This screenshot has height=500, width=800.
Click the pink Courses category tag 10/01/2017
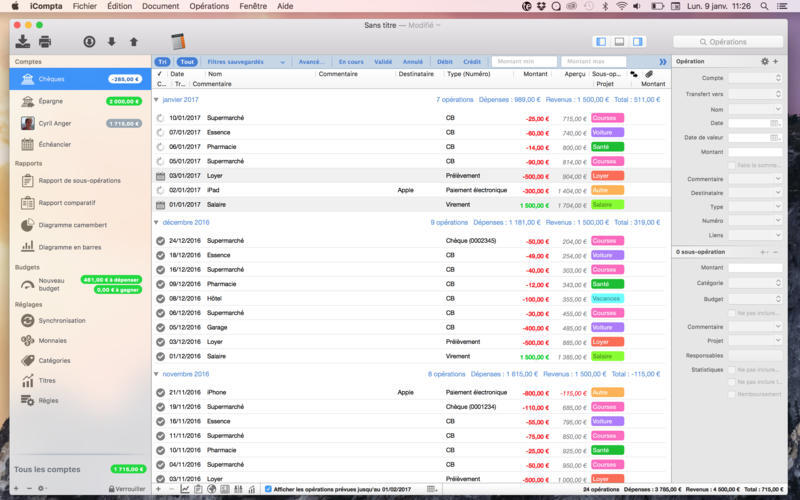click(x=607, y=118)
